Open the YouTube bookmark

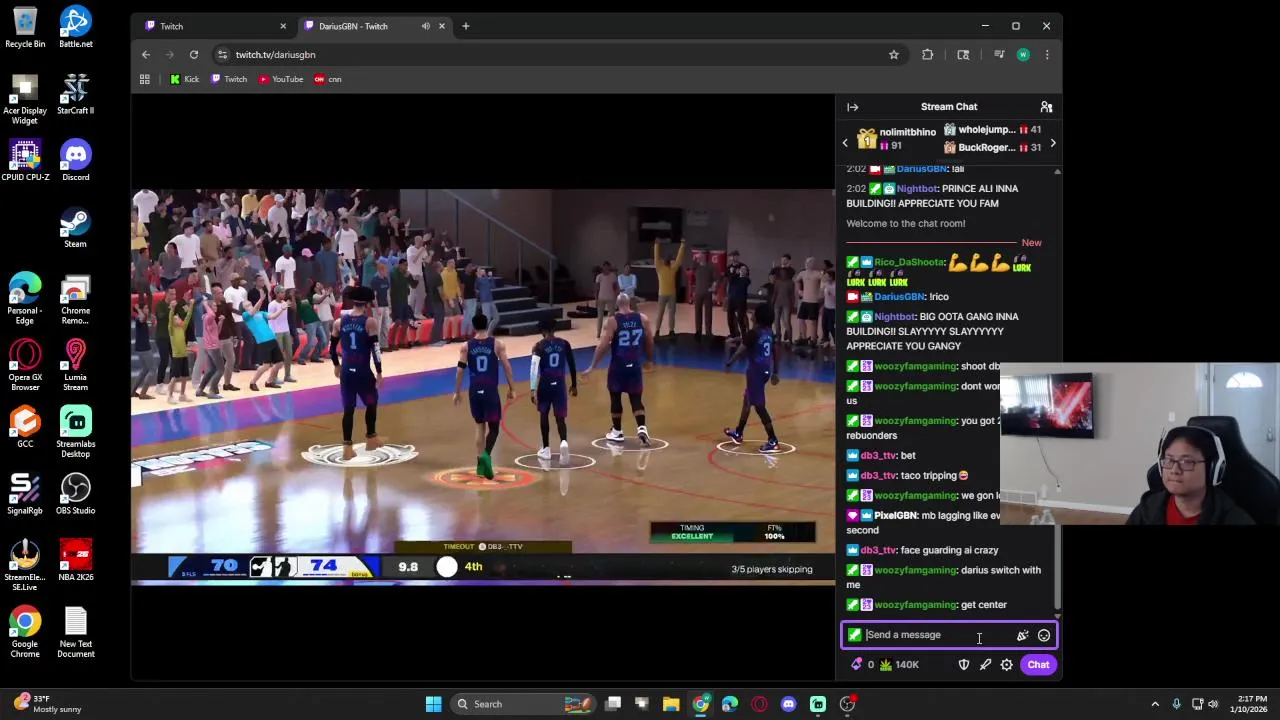click(281, 79)
